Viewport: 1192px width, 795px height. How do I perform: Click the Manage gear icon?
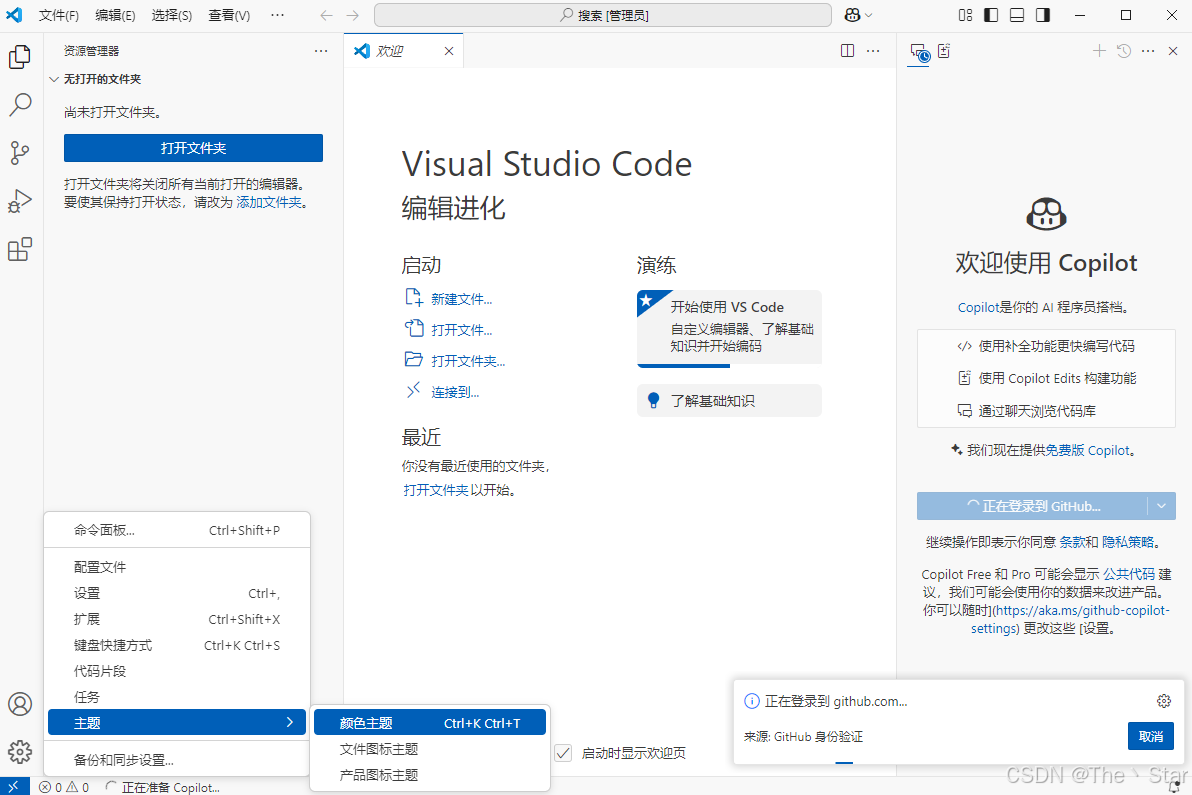click(20, 752)
